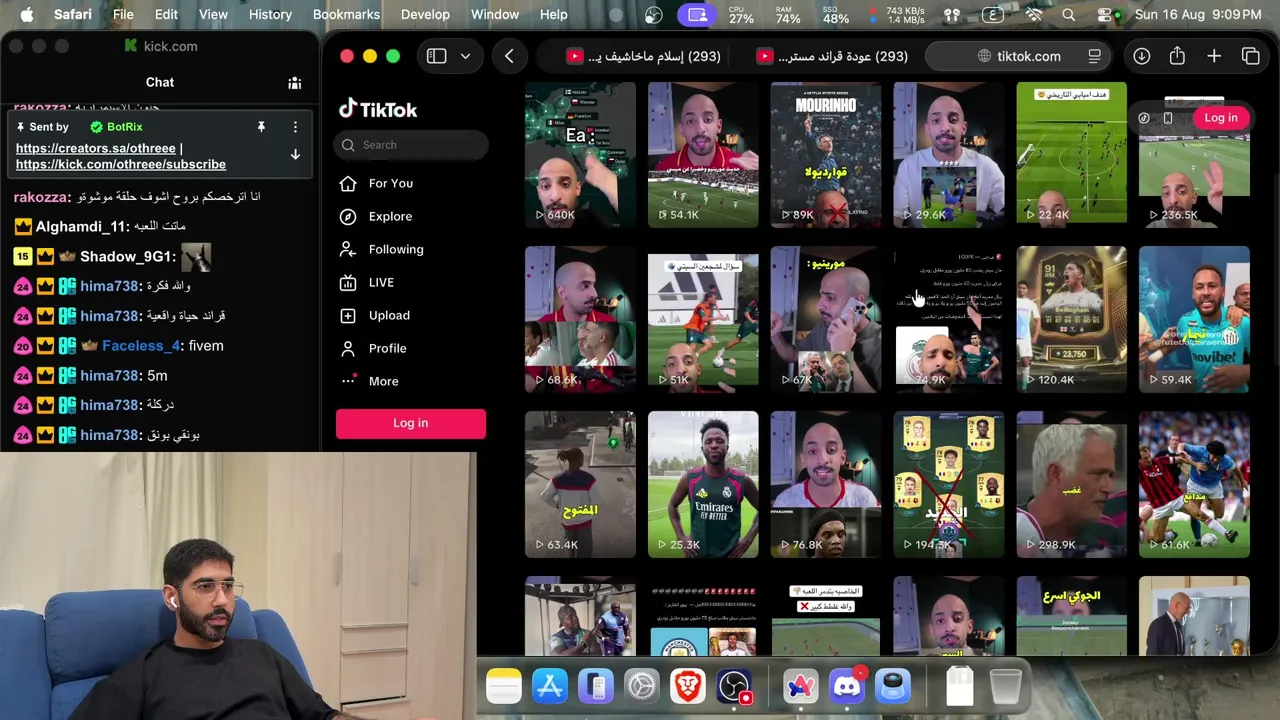Open System Settings from the Dock
This screenshot has width=1280, height=720.
(x=642, y=687)
